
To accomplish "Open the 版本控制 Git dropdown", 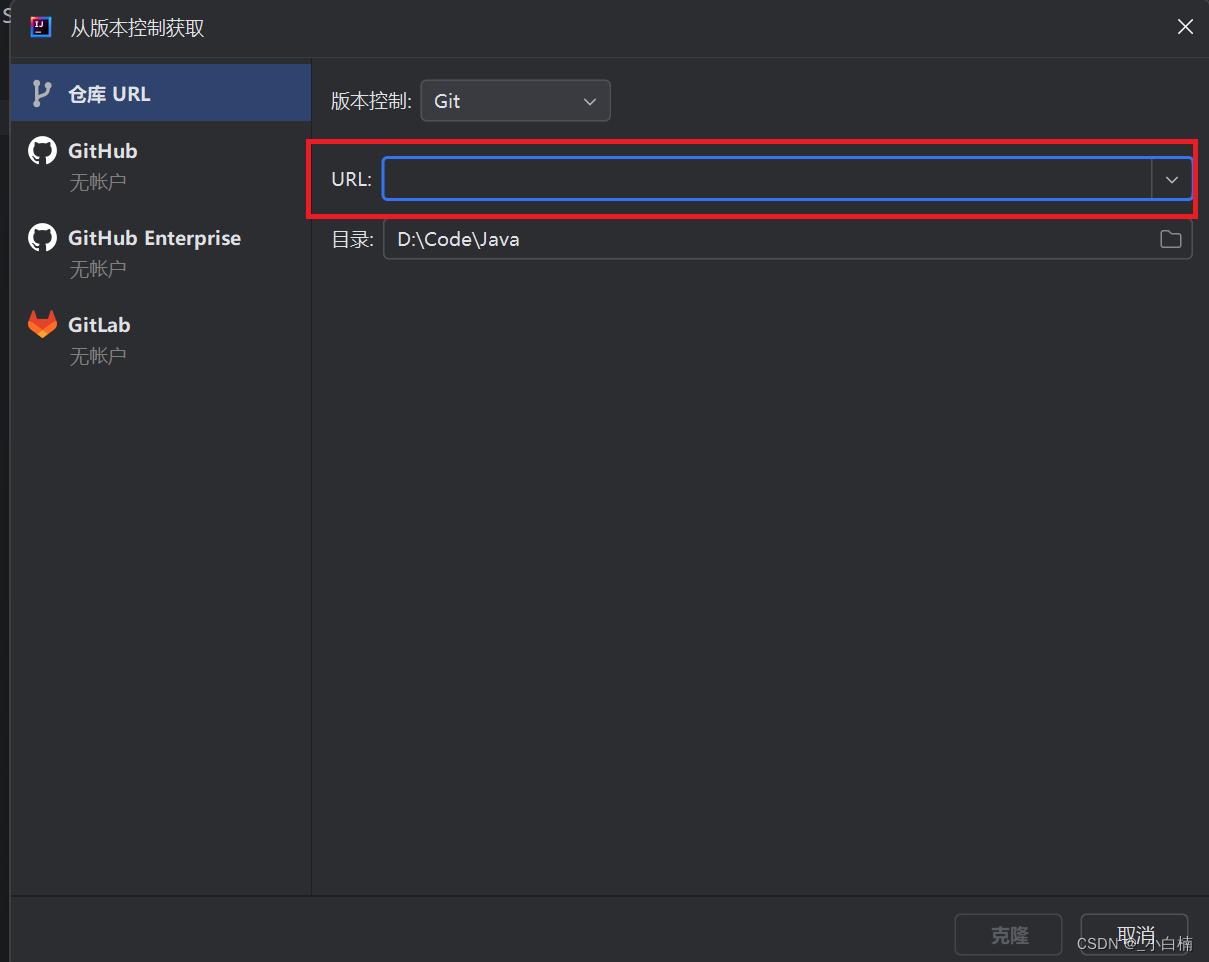I will [515, 101].
